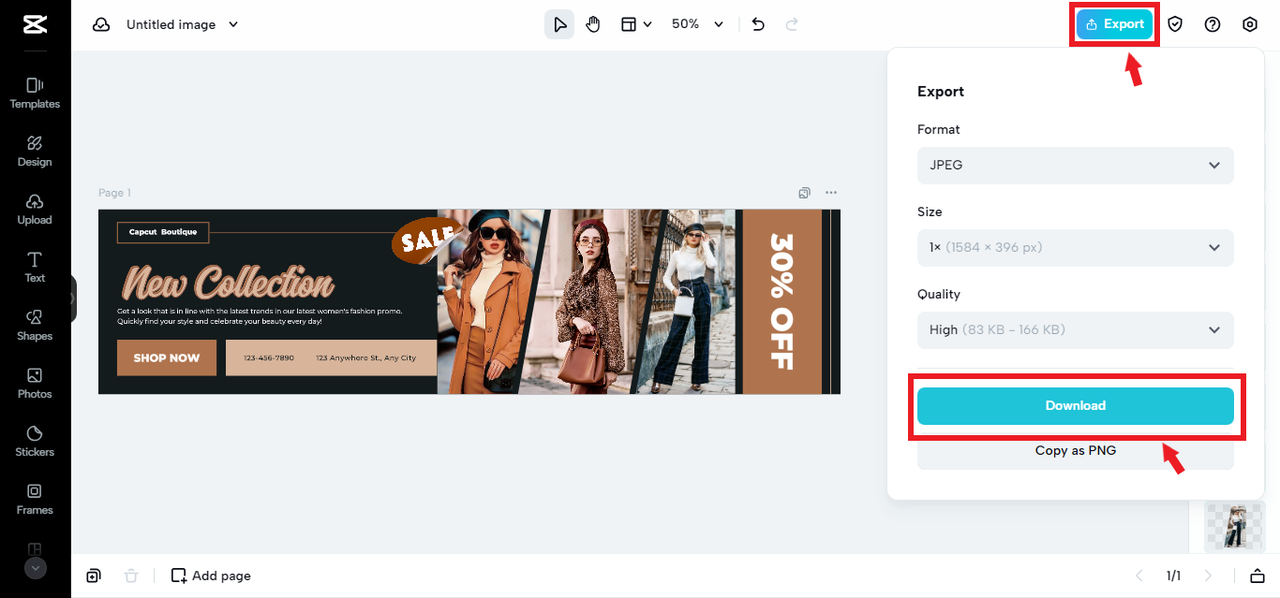The width and height of the screenshot is (1280, 598).
Task: Go to the previous page arrow
Action: coord(1138,575)
